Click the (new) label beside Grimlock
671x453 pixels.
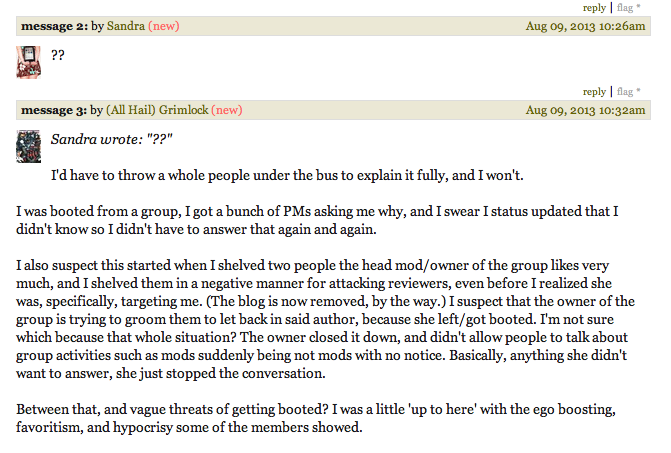pos(227,110)
